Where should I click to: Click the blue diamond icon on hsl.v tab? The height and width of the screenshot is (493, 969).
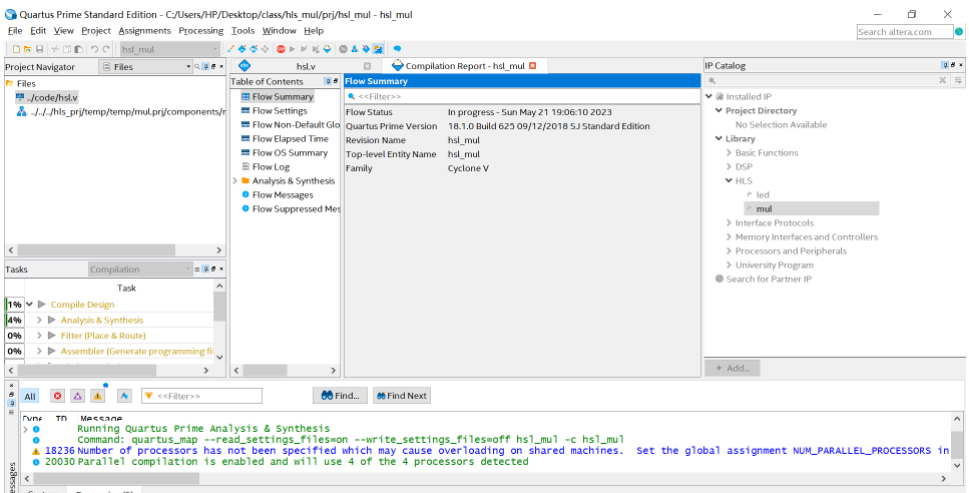point(245,65)
